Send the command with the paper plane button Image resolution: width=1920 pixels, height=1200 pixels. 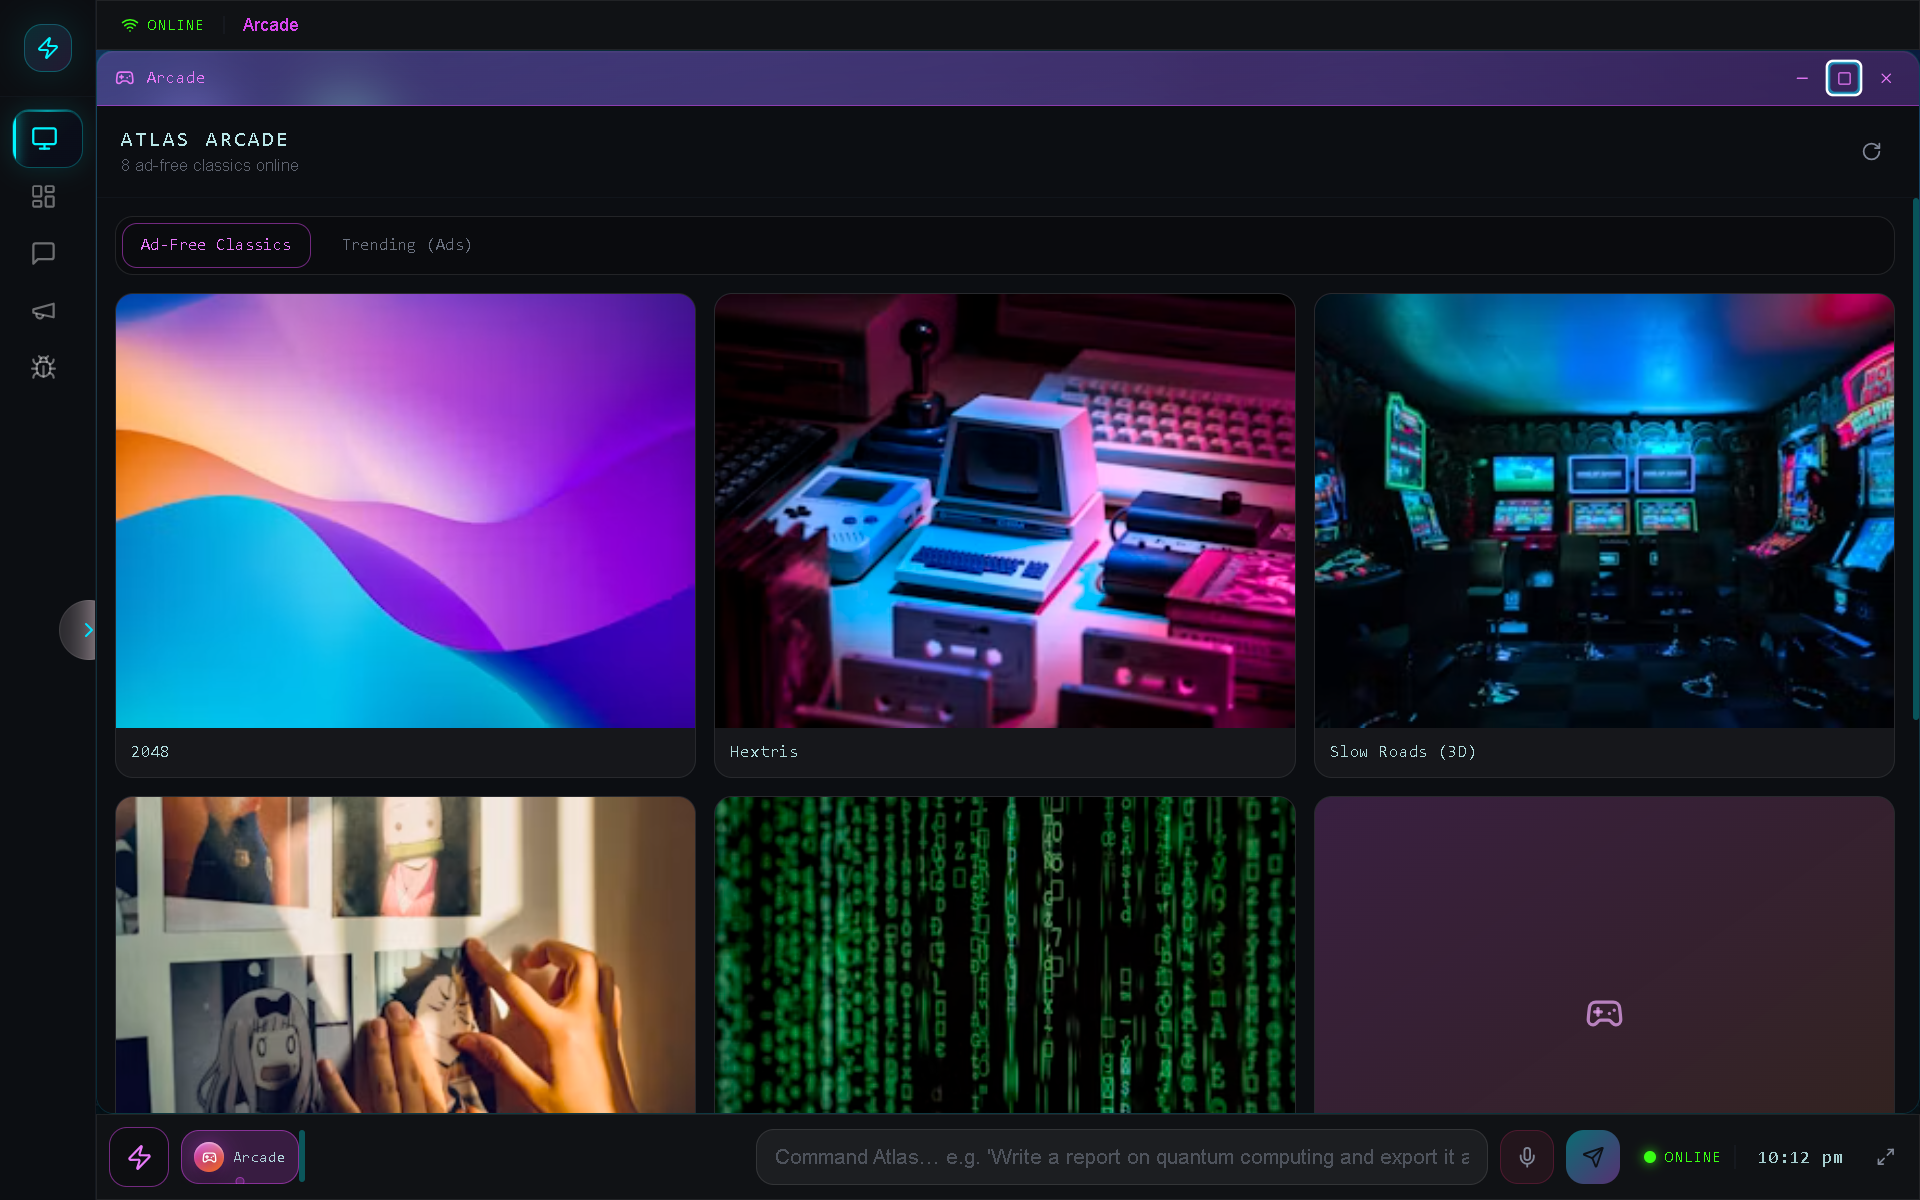click(x=1593, y=1157)
